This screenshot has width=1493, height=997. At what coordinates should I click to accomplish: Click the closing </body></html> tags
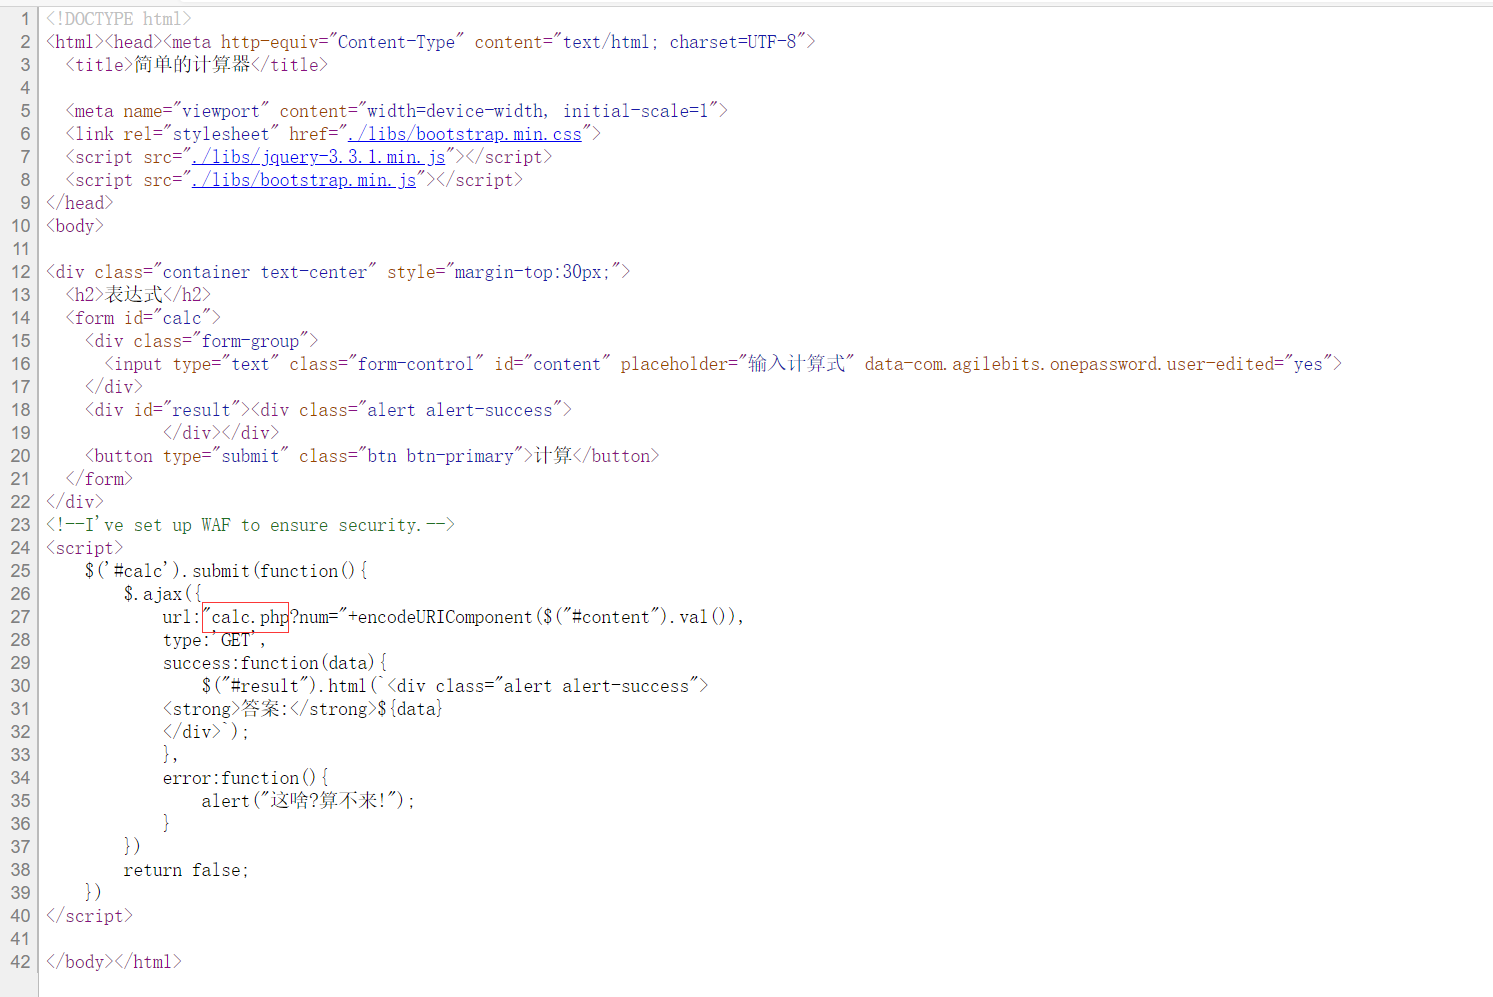click(114, 962)
